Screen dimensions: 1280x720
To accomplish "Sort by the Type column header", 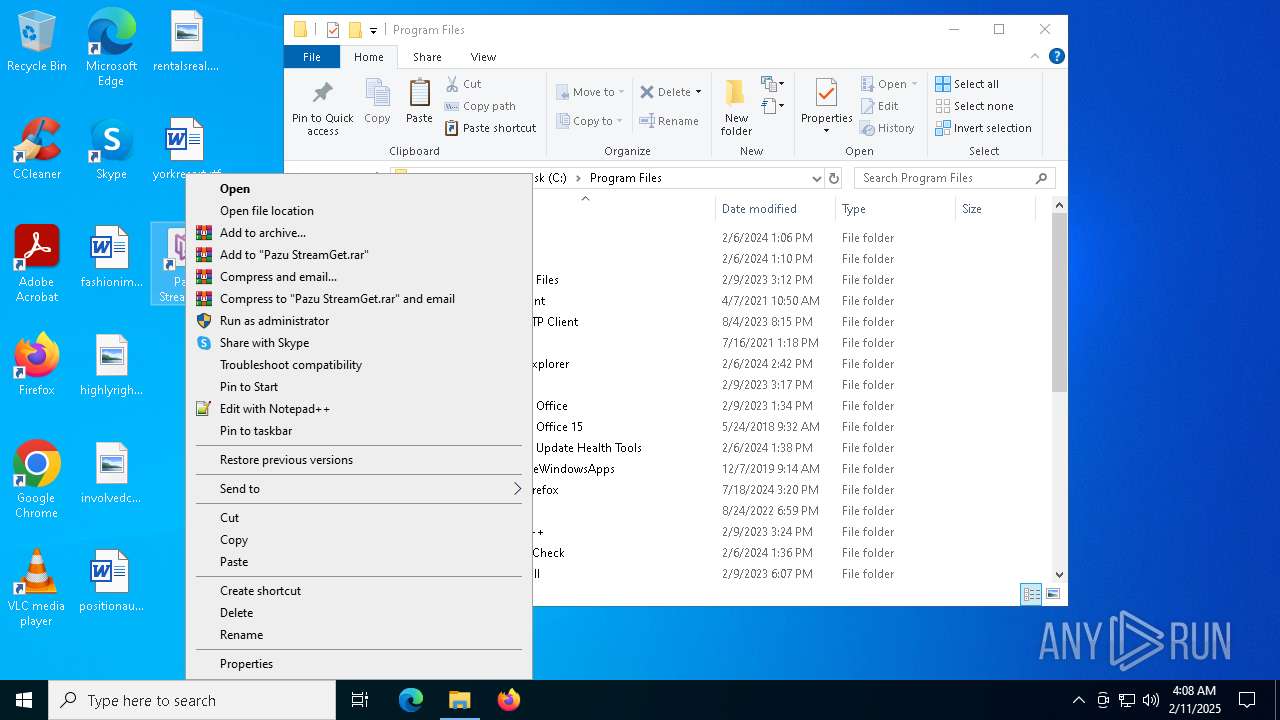I will click(895, 209).
